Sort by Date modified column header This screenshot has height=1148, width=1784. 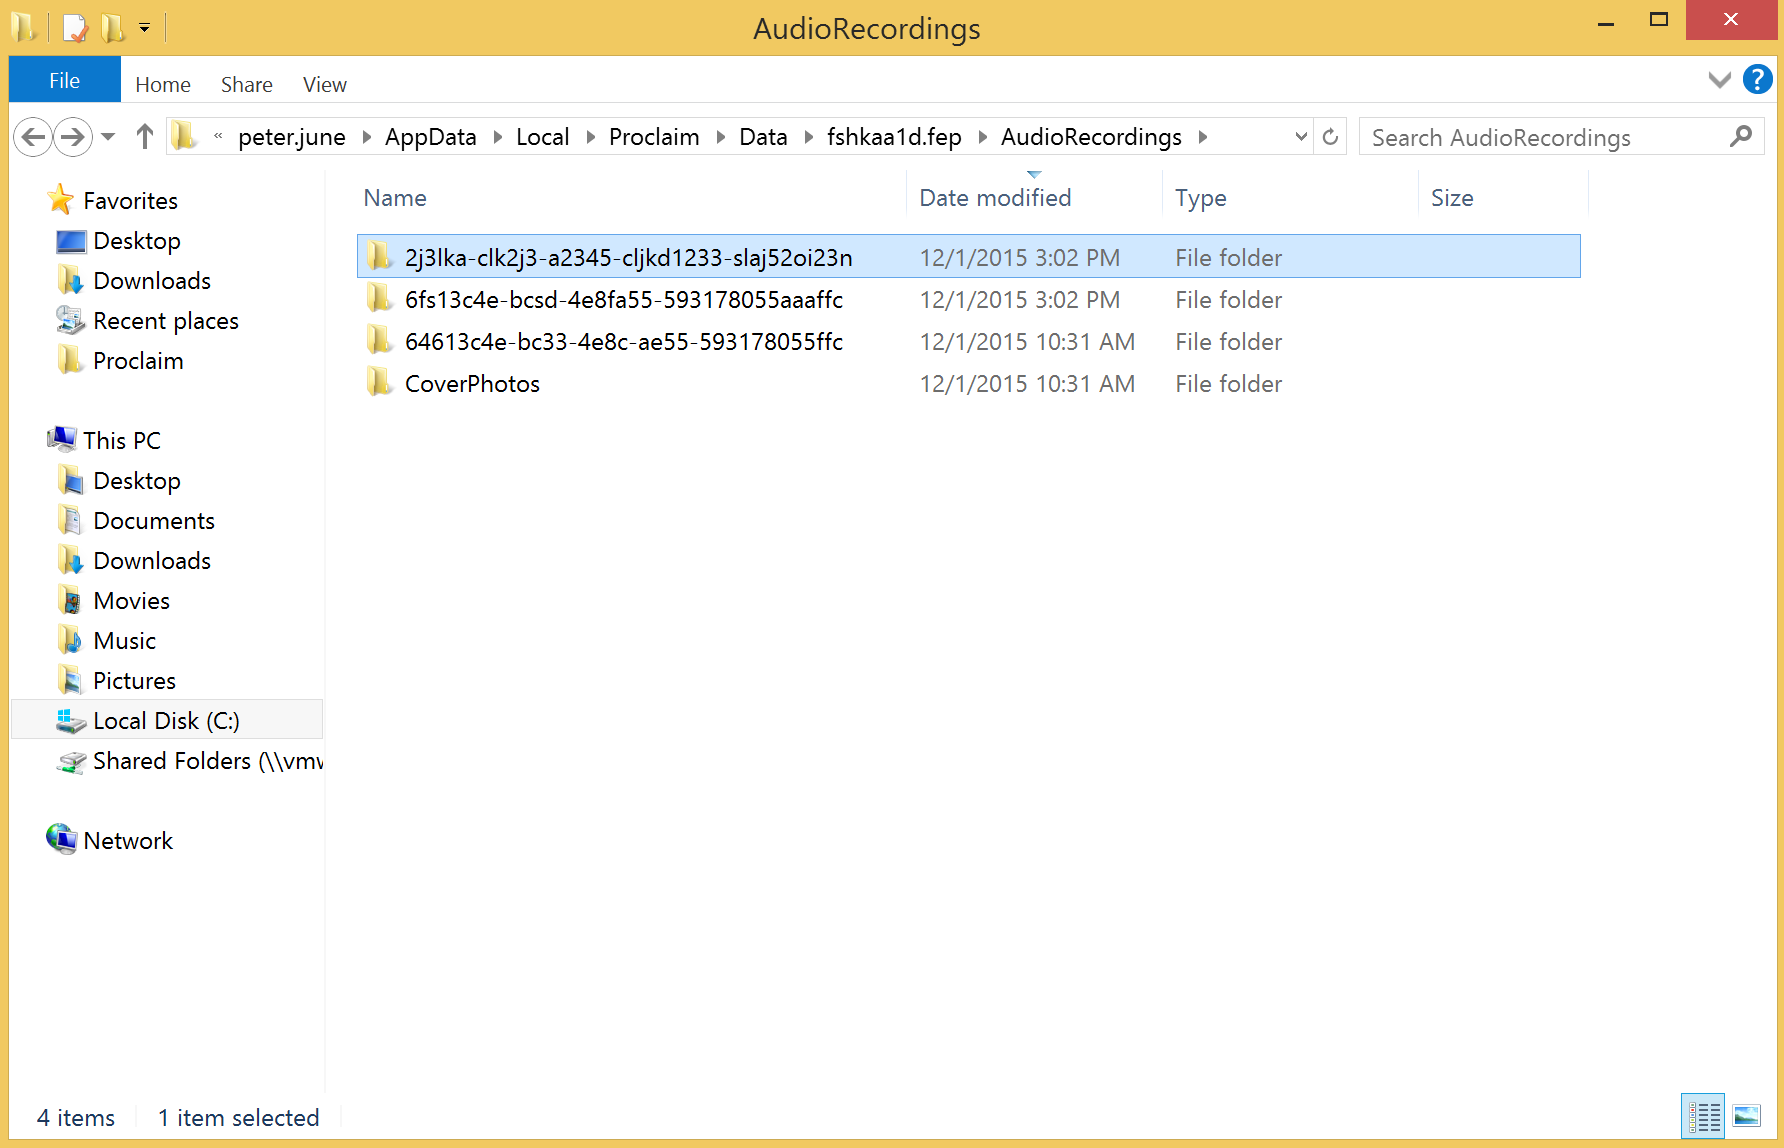tap(994, 198)
